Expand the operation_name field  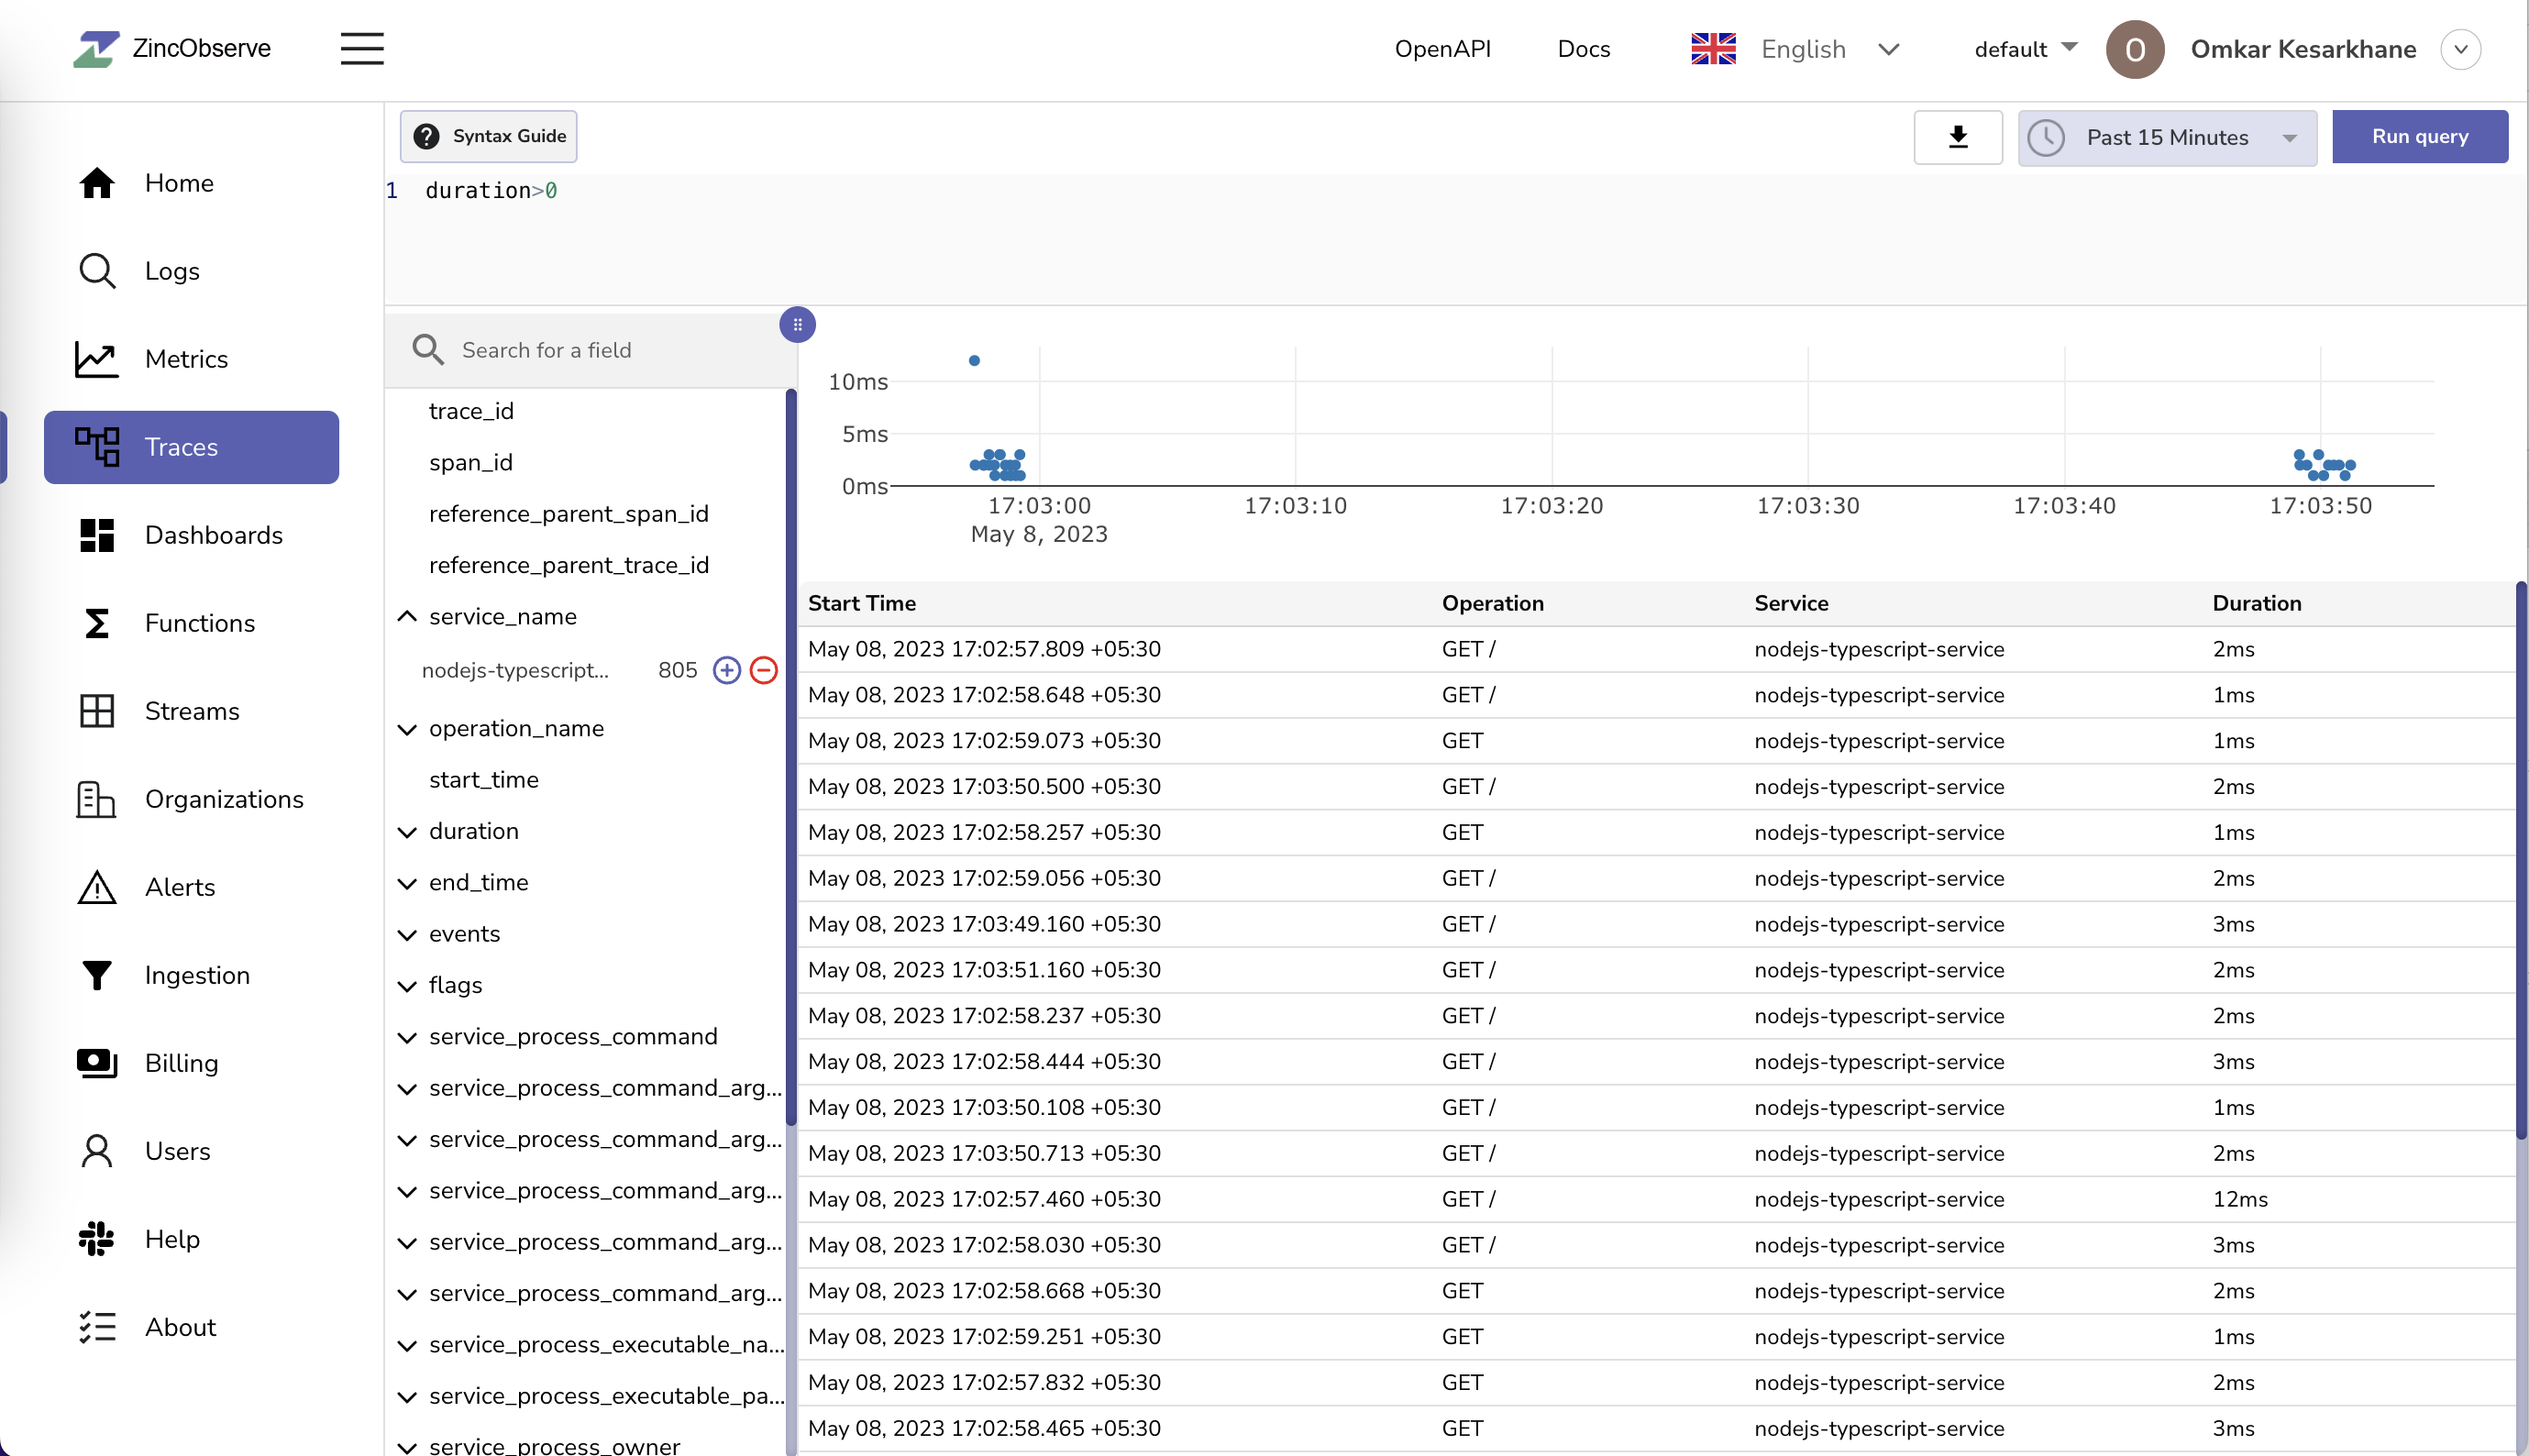tap(407, 729)
